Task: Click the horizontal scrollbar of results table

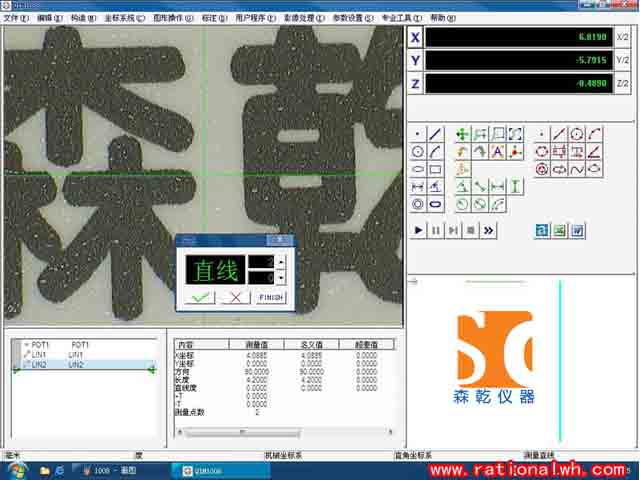Action: [285, 431]
